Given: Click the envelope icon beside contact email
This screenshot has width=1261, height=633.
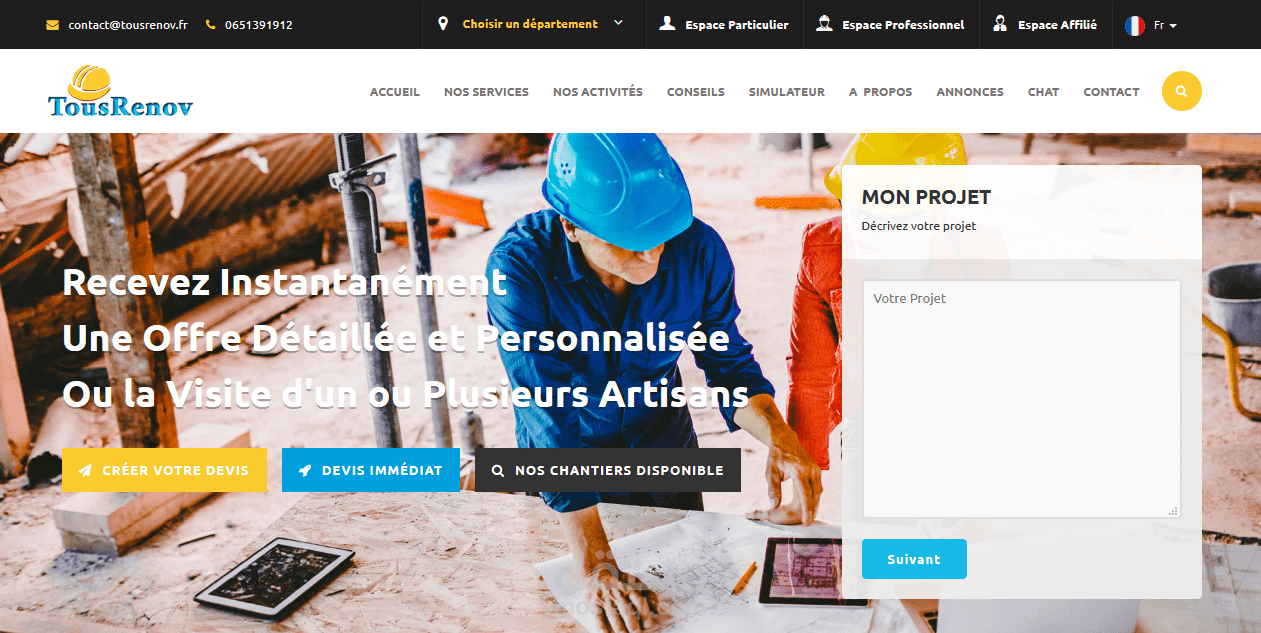Looking at the screenshot, I should tap(53, 25).
